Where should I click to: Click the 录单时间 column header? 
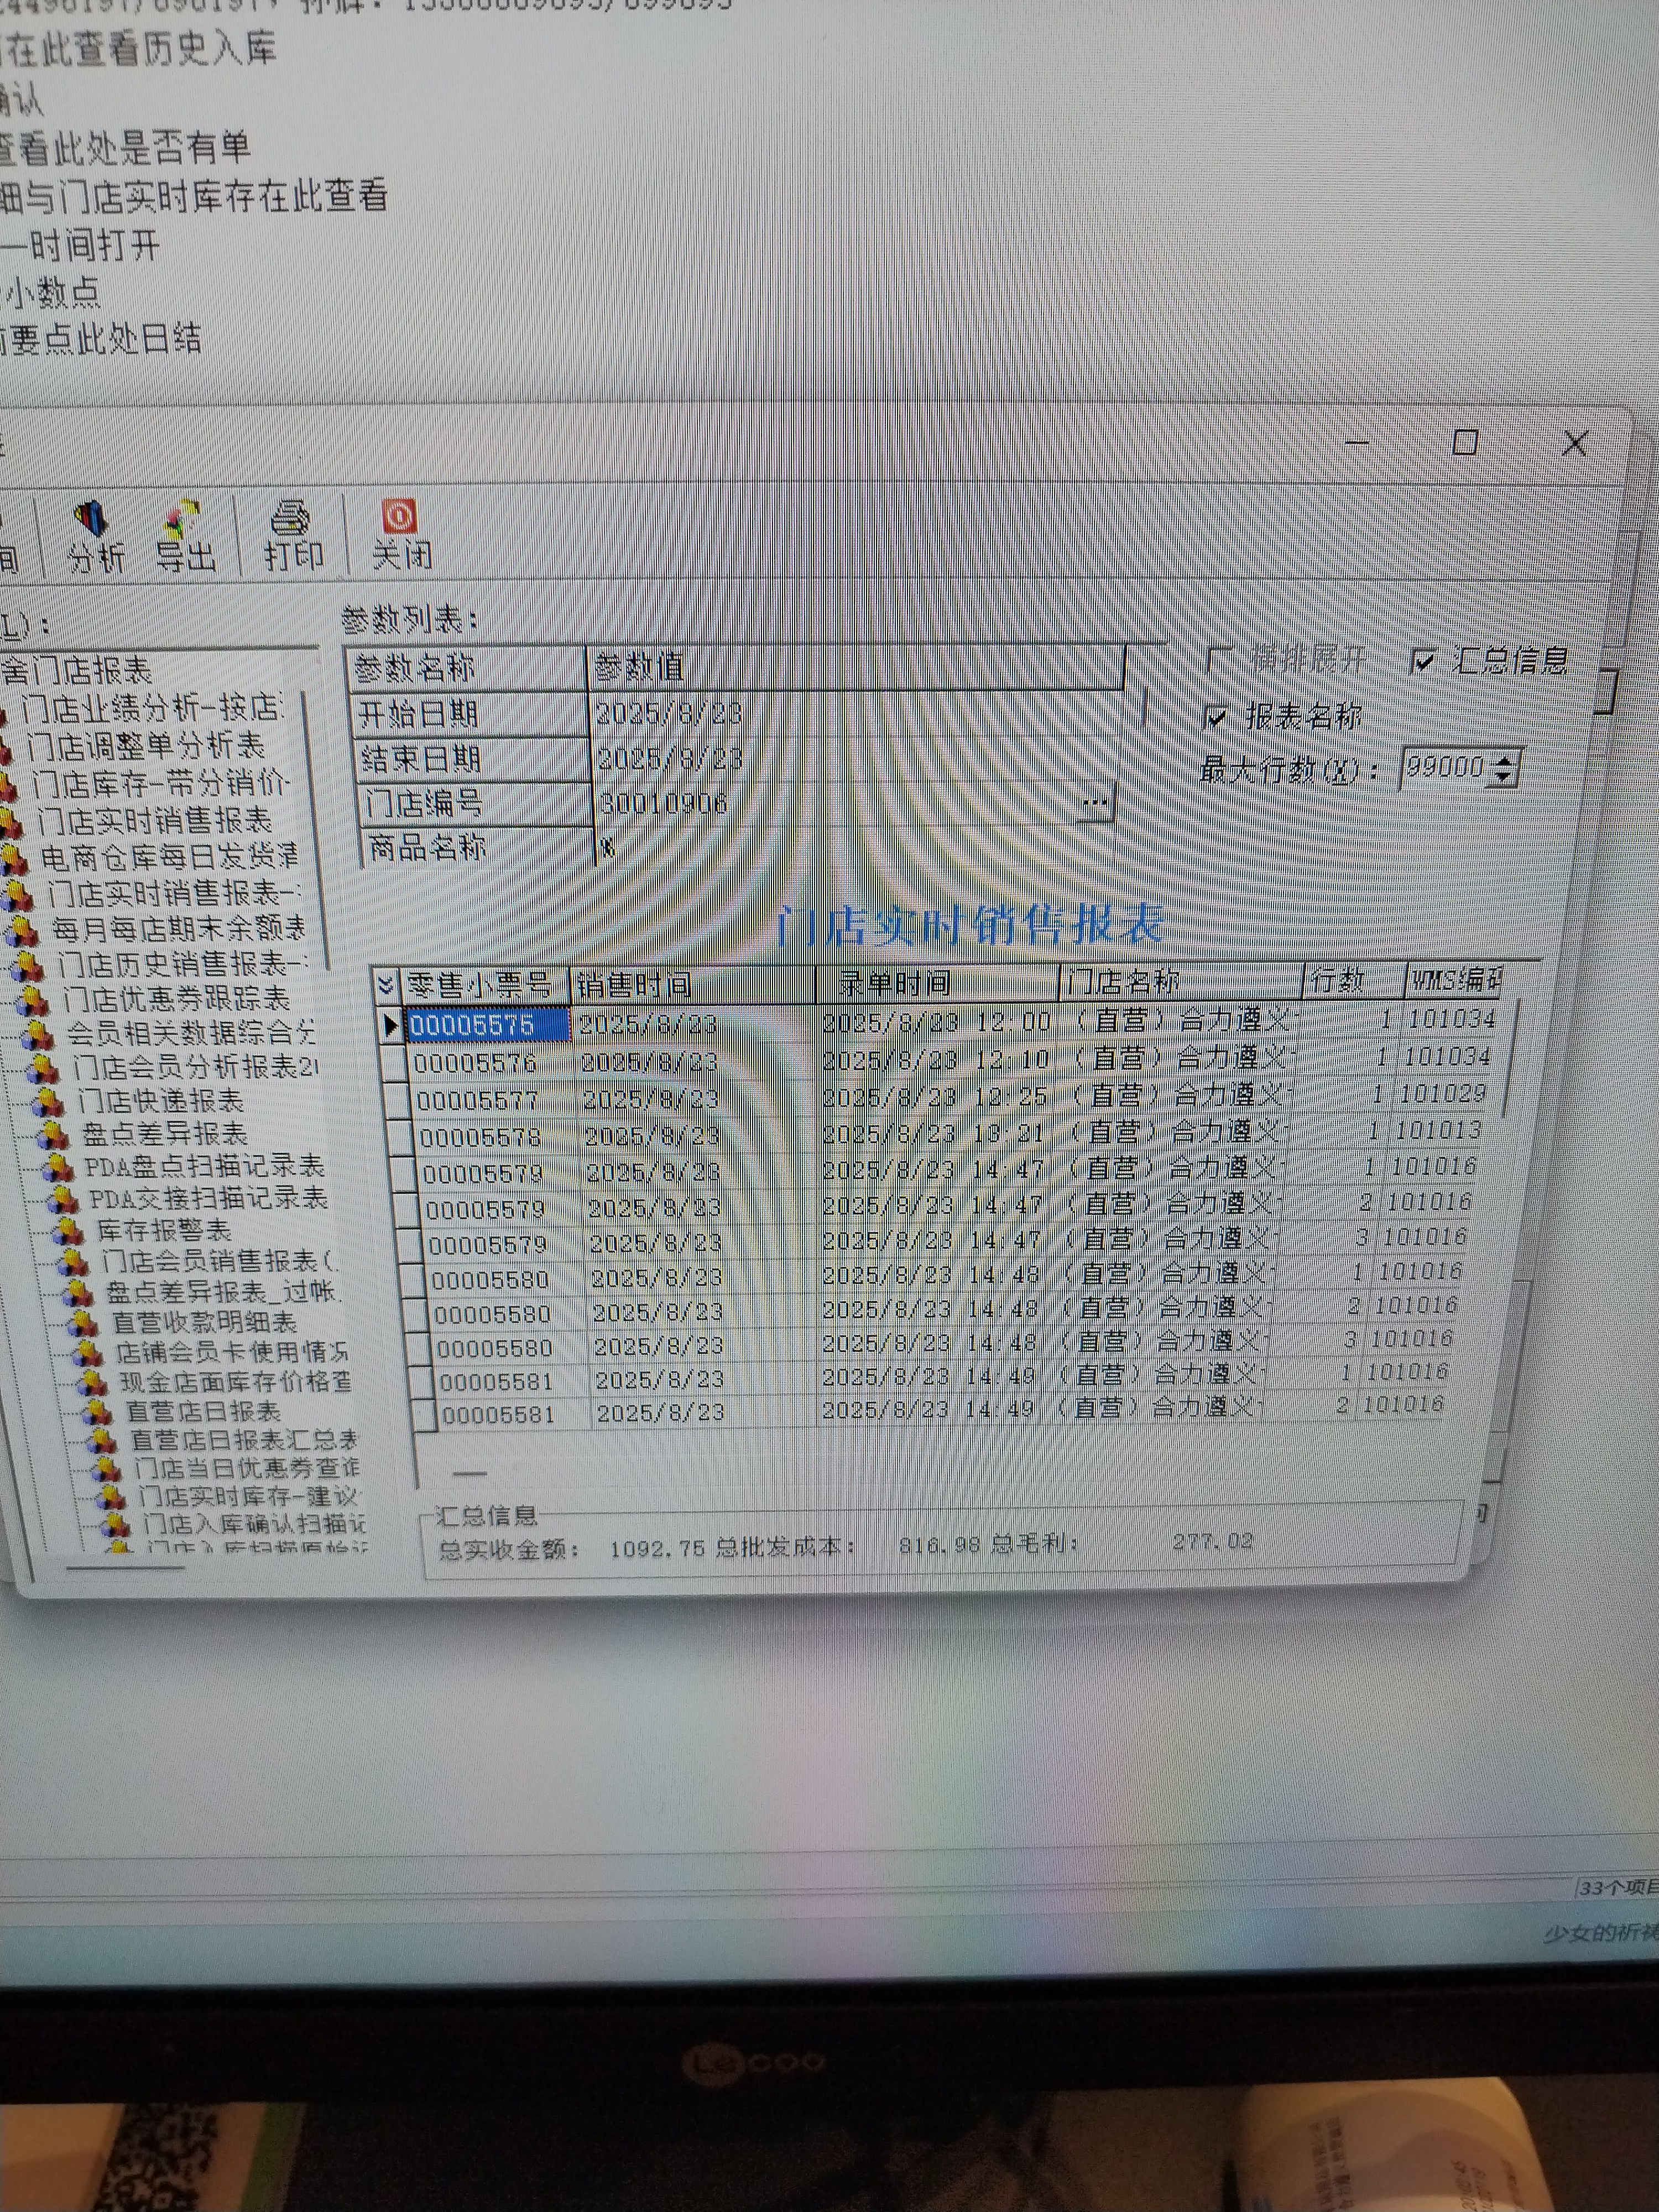pyautogui.click(x=895, y=984)
